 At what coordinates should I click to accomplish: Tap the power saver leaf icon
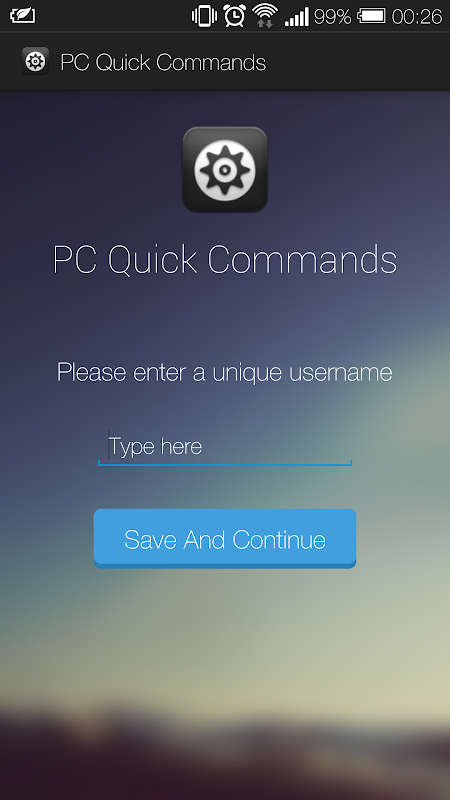point(23,15)
